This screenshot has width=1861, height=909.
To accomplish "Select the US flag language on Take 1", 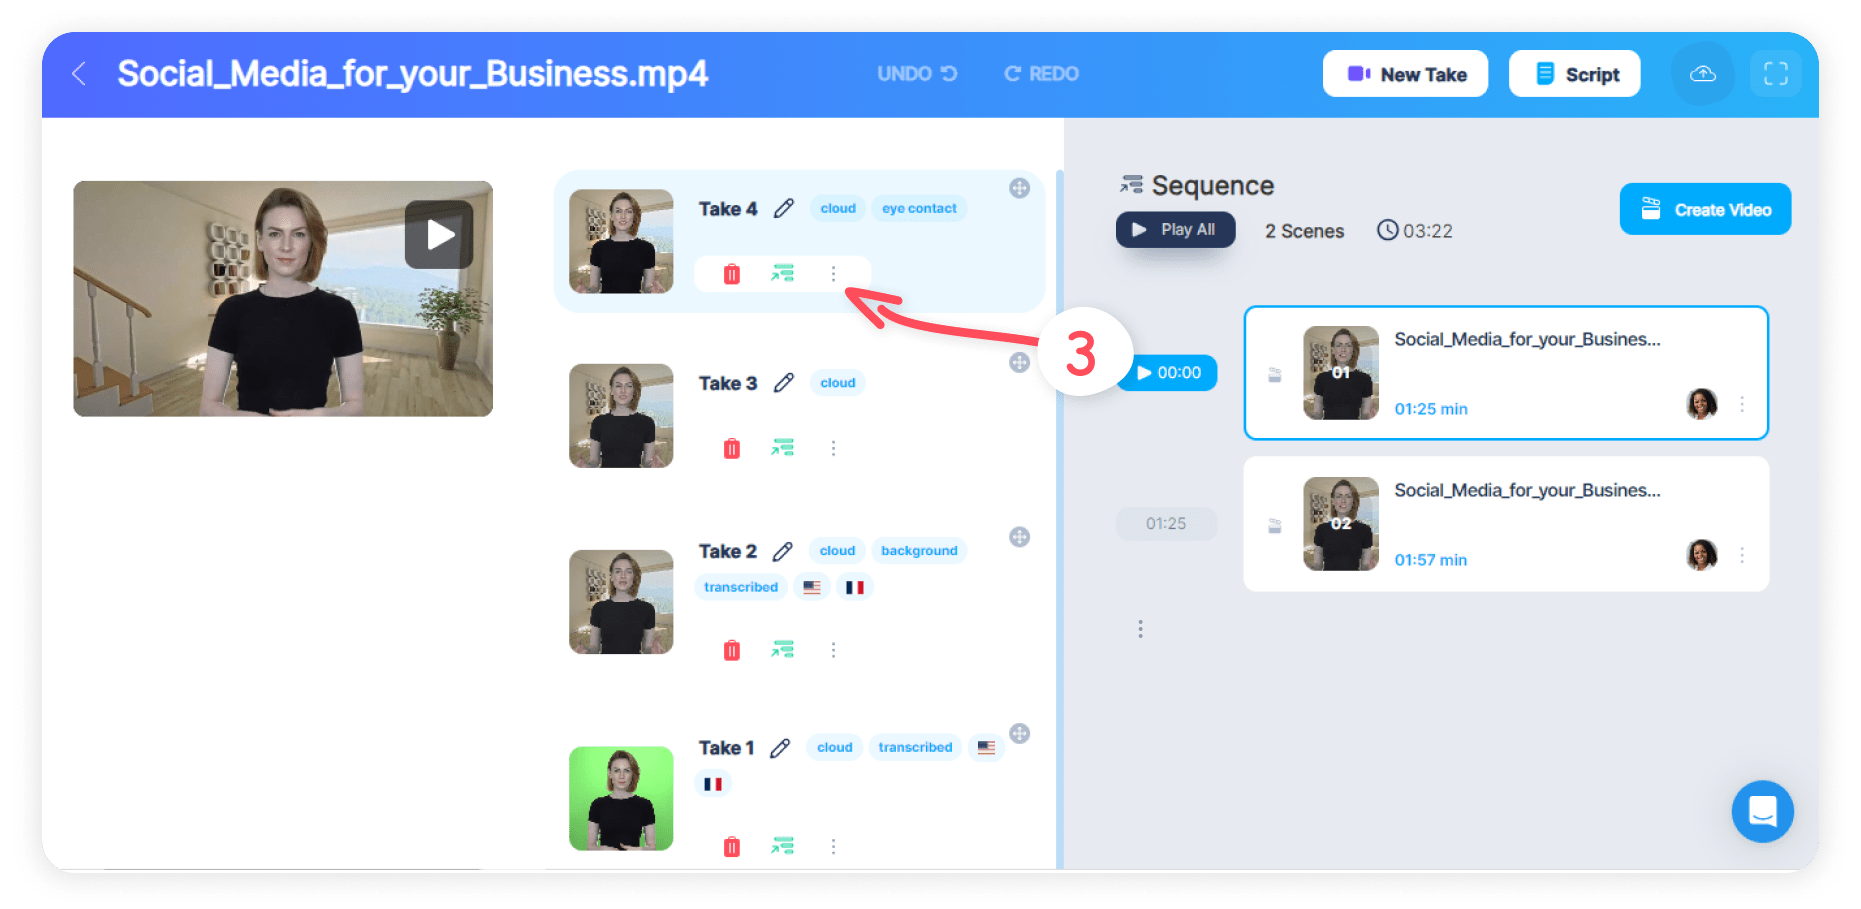I will [x=986, y=747].
